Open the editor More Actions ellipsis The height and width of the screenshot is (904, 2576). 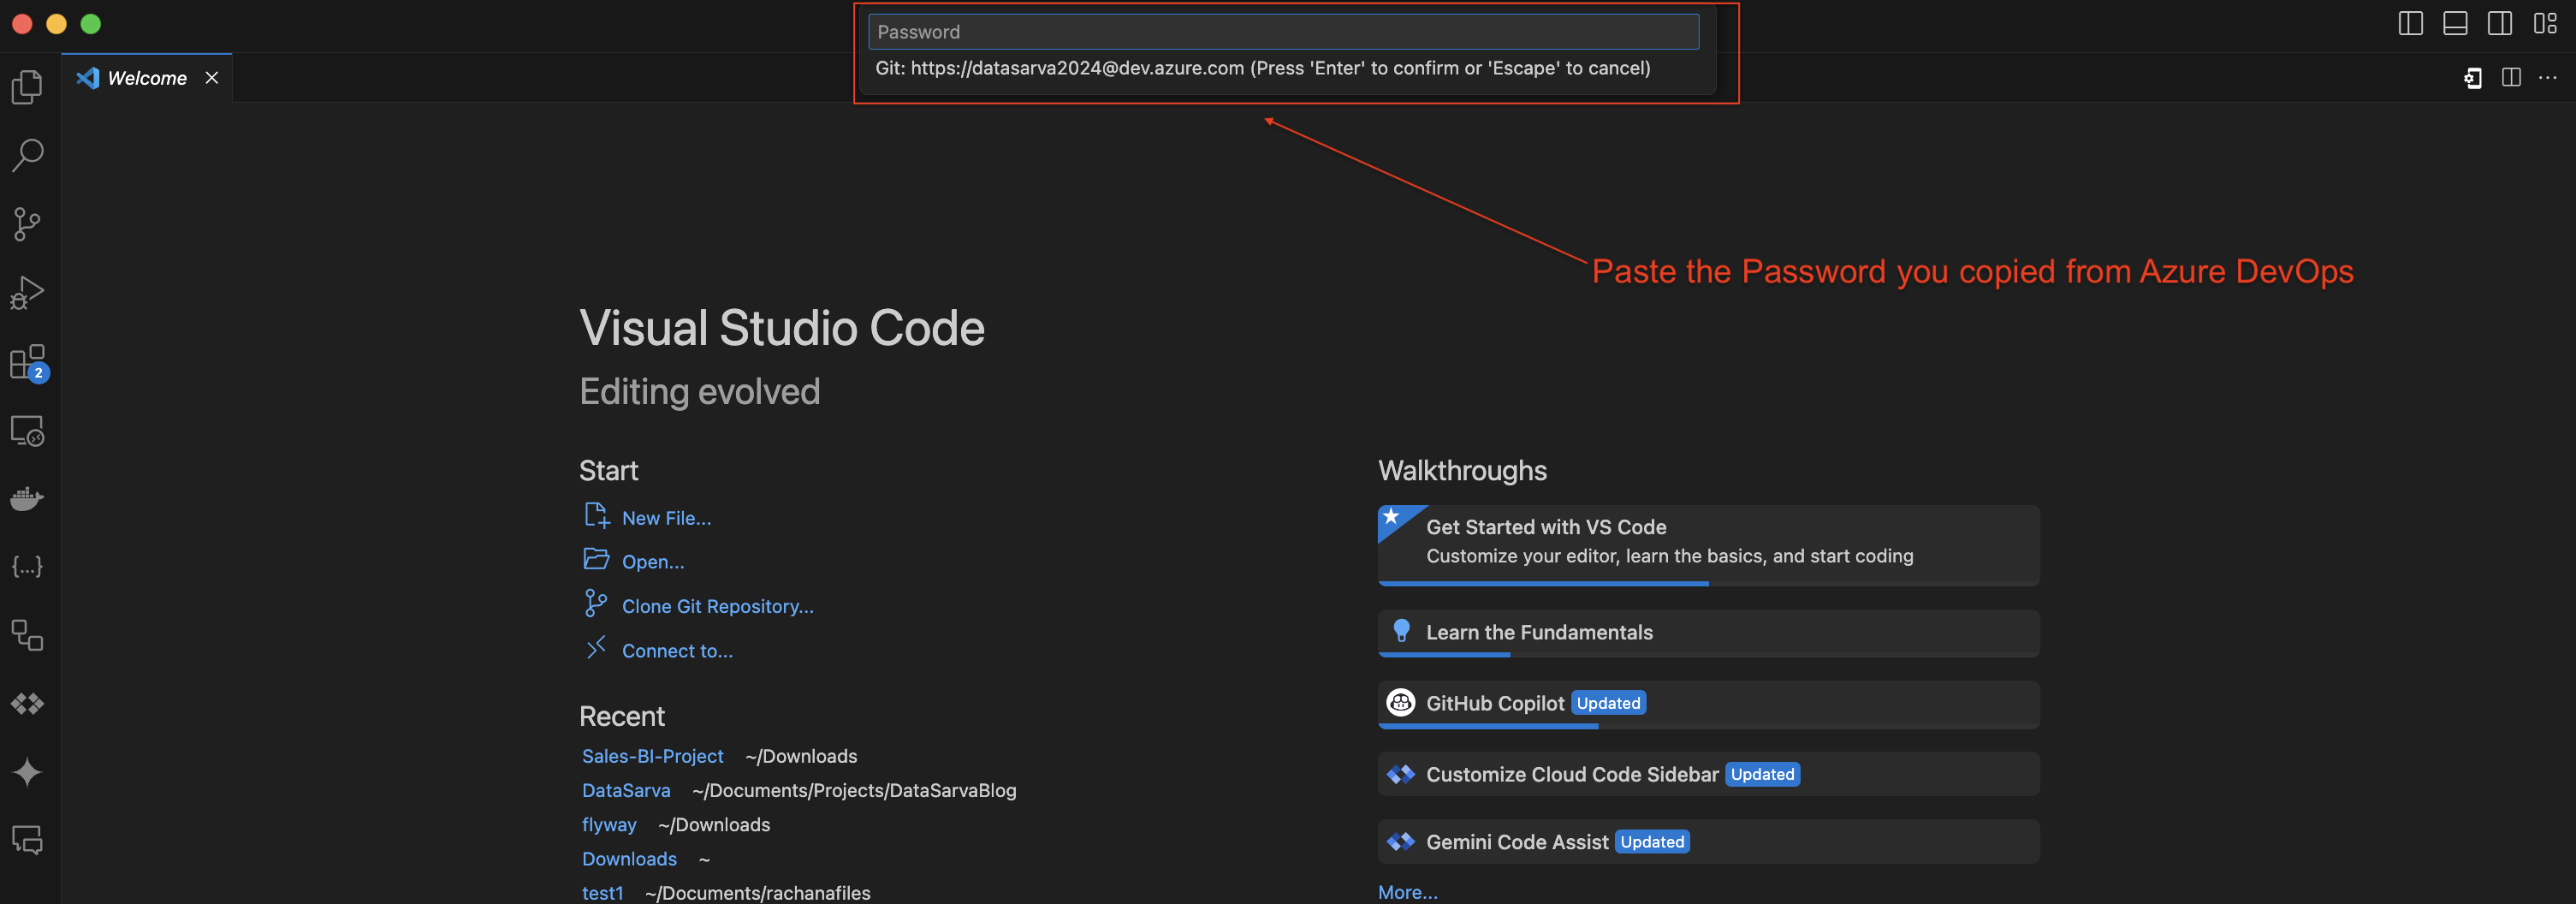[2548, 77]
